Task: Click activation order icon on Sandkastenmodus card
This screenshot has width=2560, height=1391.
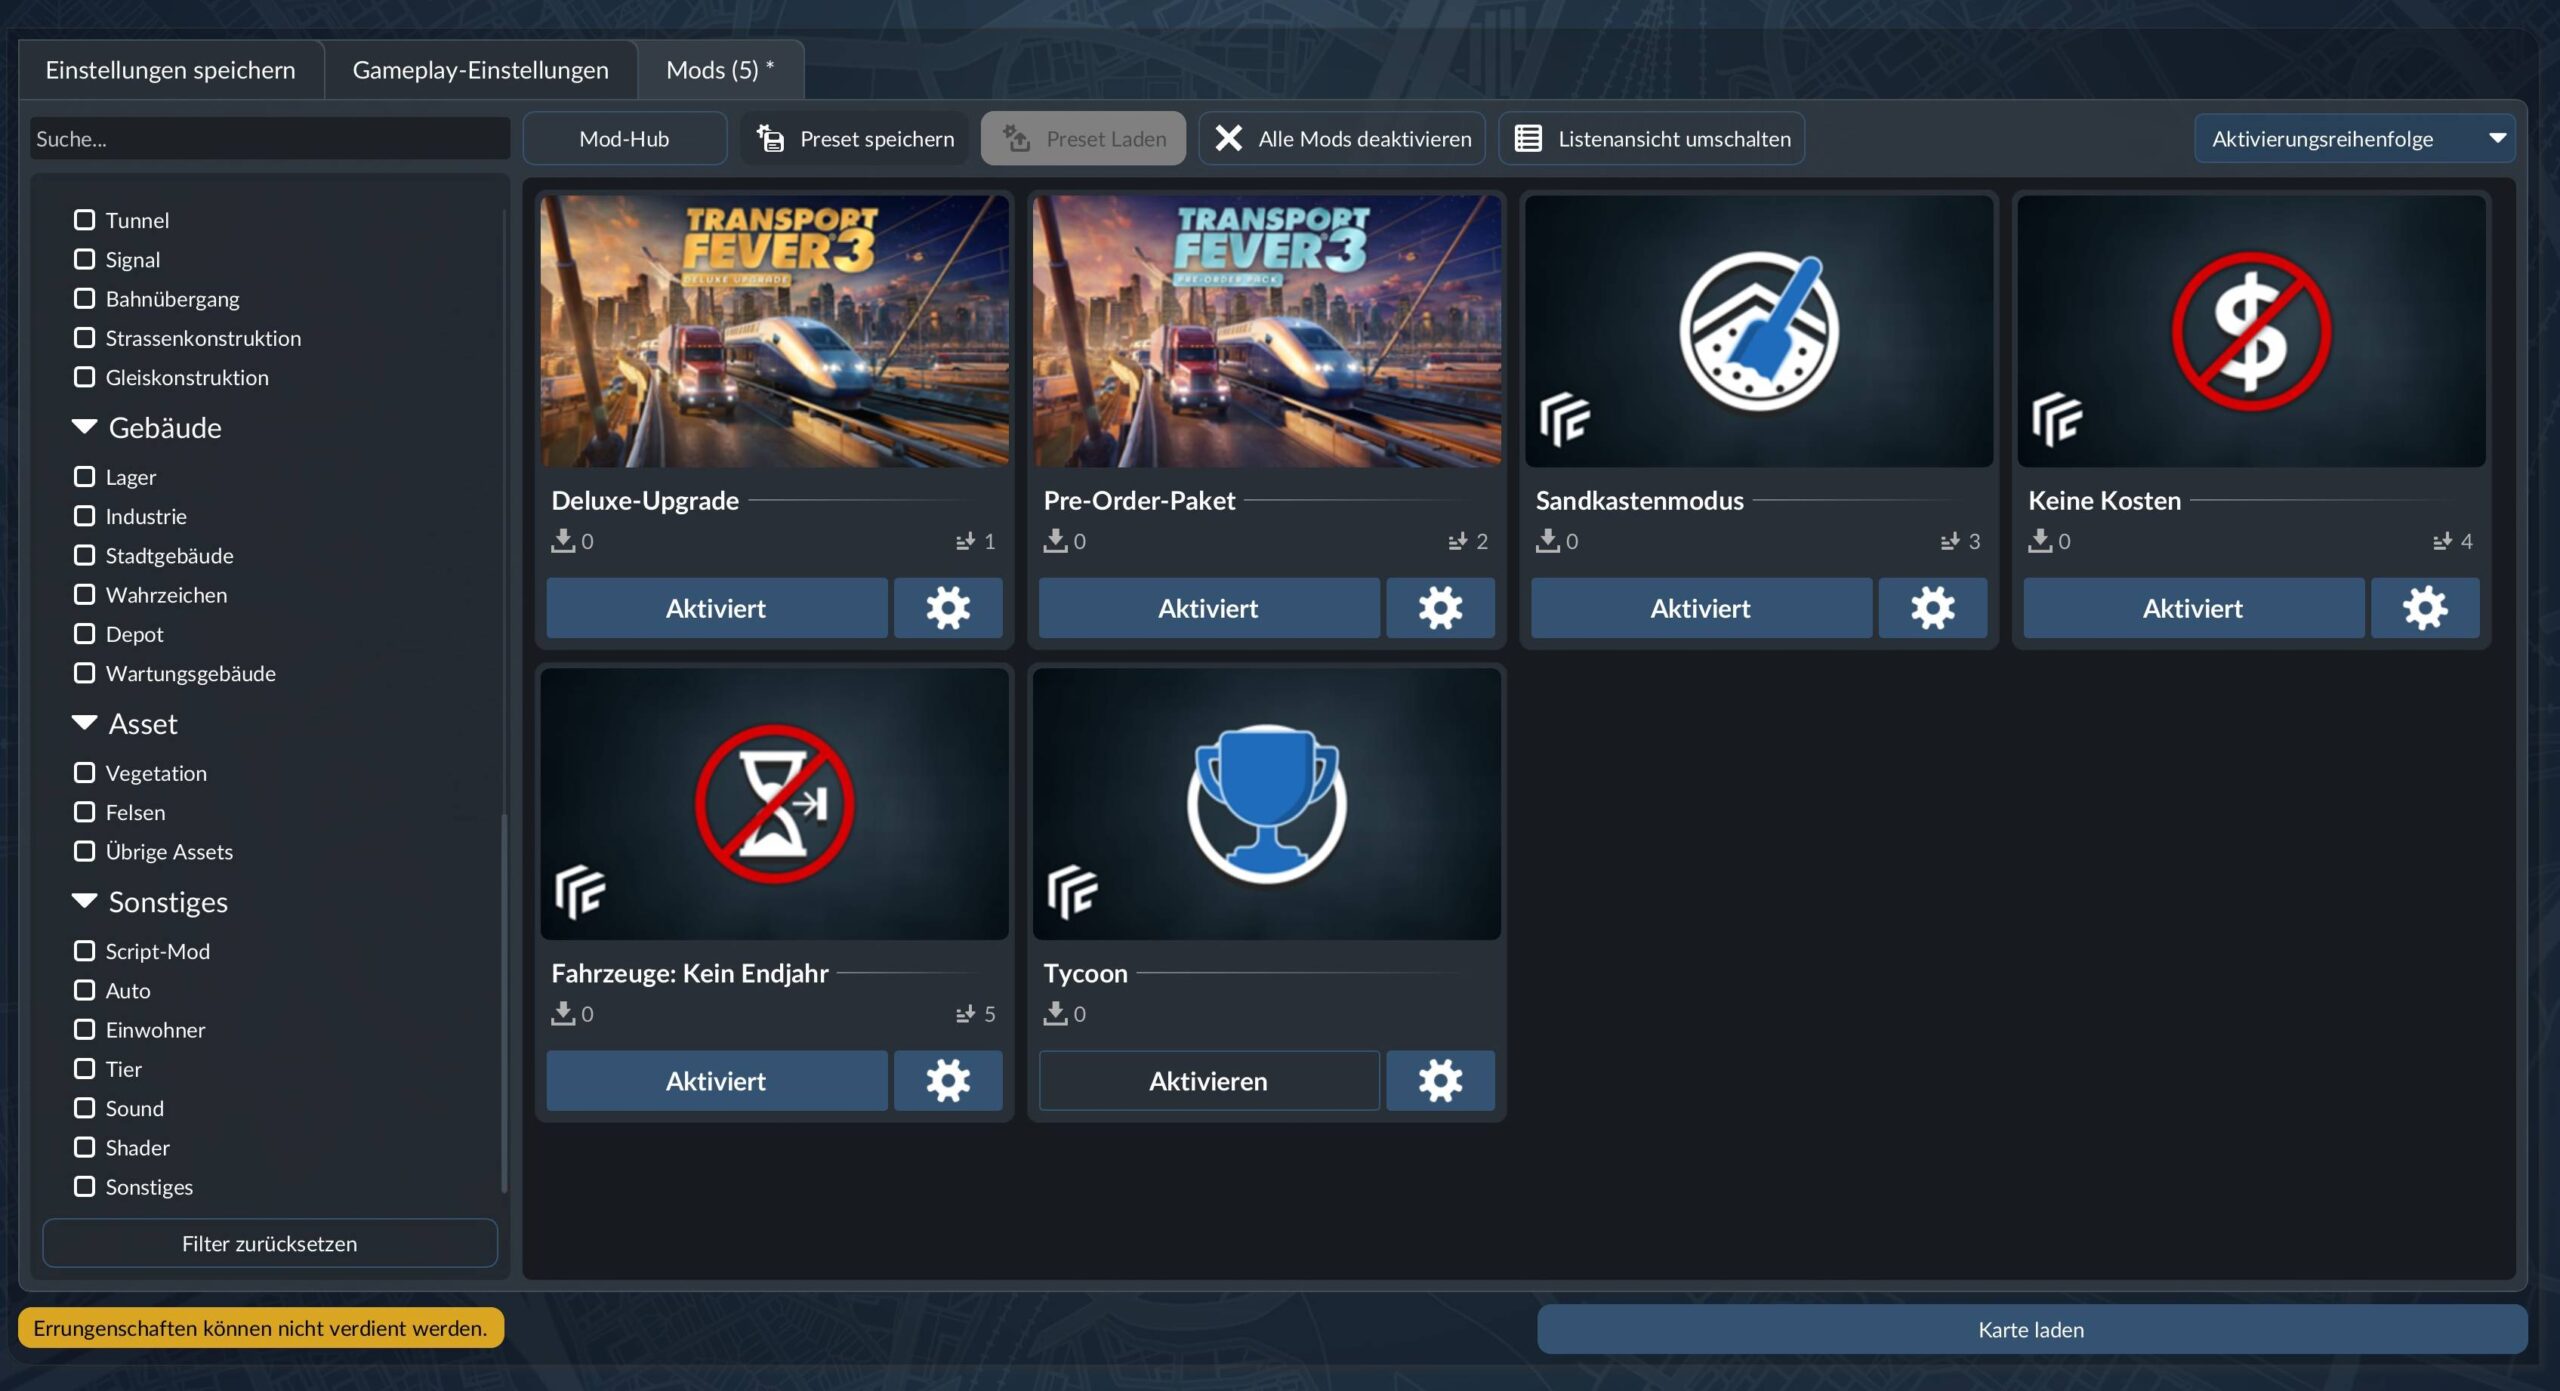Action: [1950, 541]
